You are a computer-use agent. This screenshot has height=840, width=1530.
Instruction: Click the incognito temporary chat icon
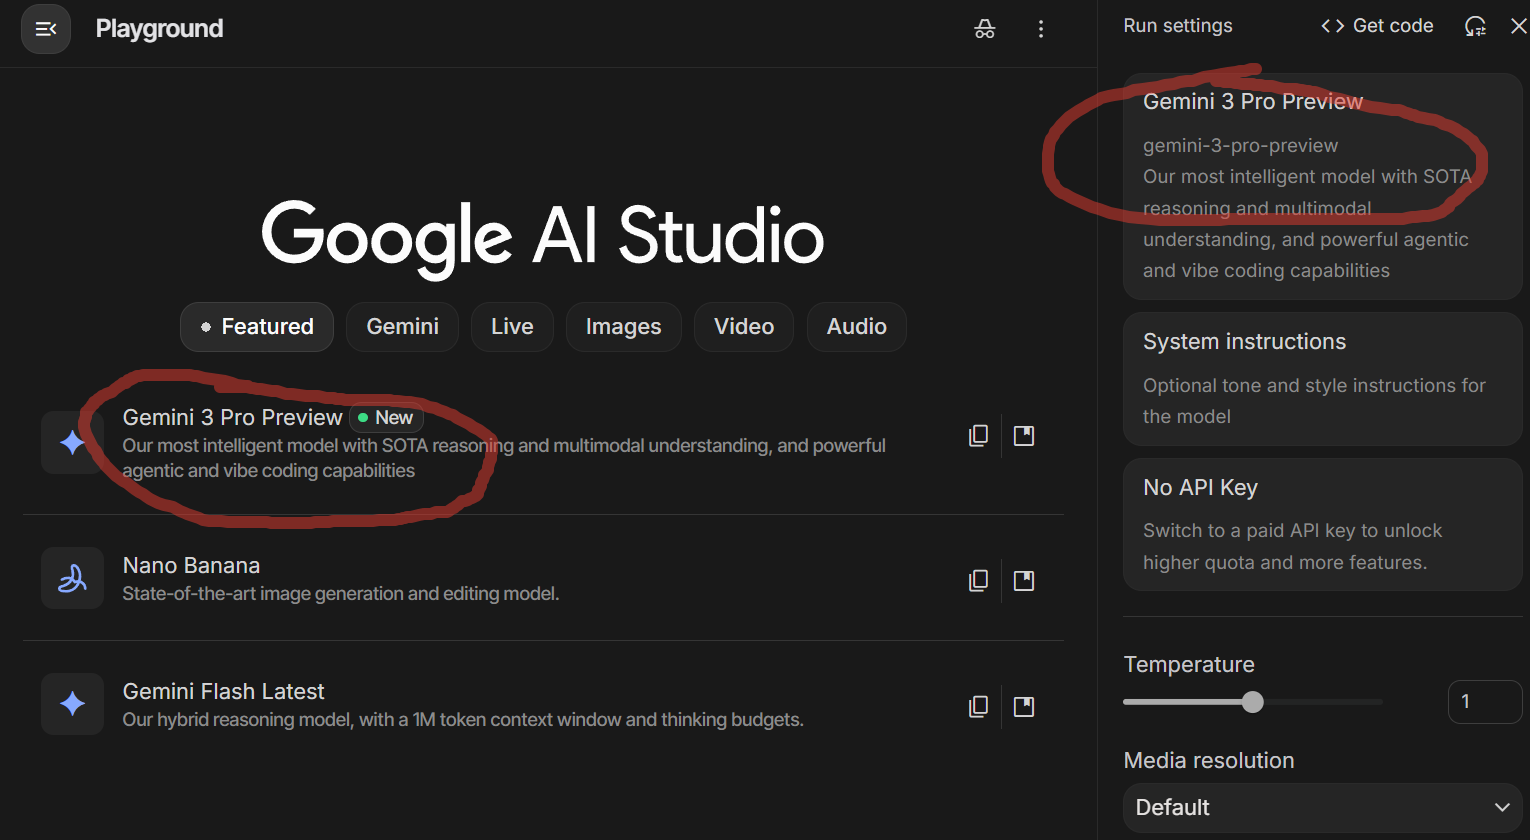click(x=984, y=29)
